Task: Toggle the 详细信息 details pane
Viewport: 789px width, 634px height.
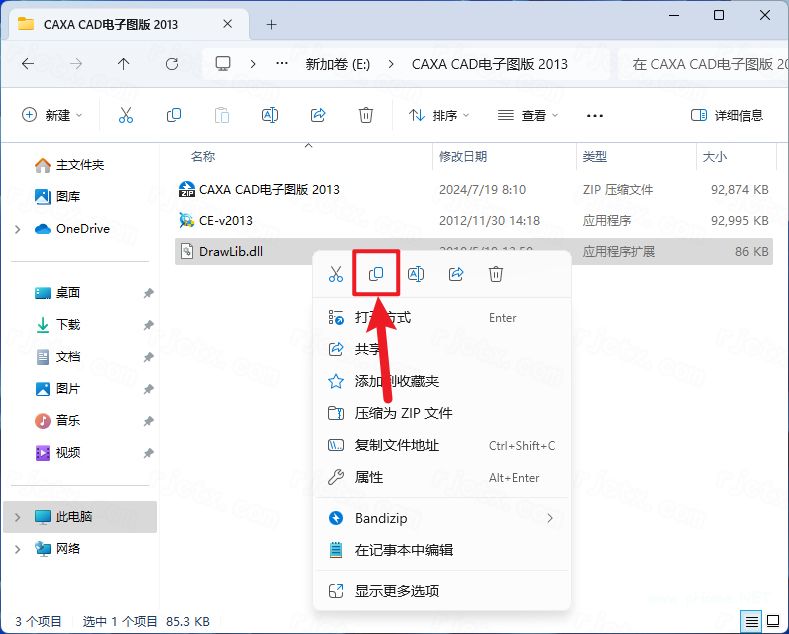Action: (x=727, y=115)
